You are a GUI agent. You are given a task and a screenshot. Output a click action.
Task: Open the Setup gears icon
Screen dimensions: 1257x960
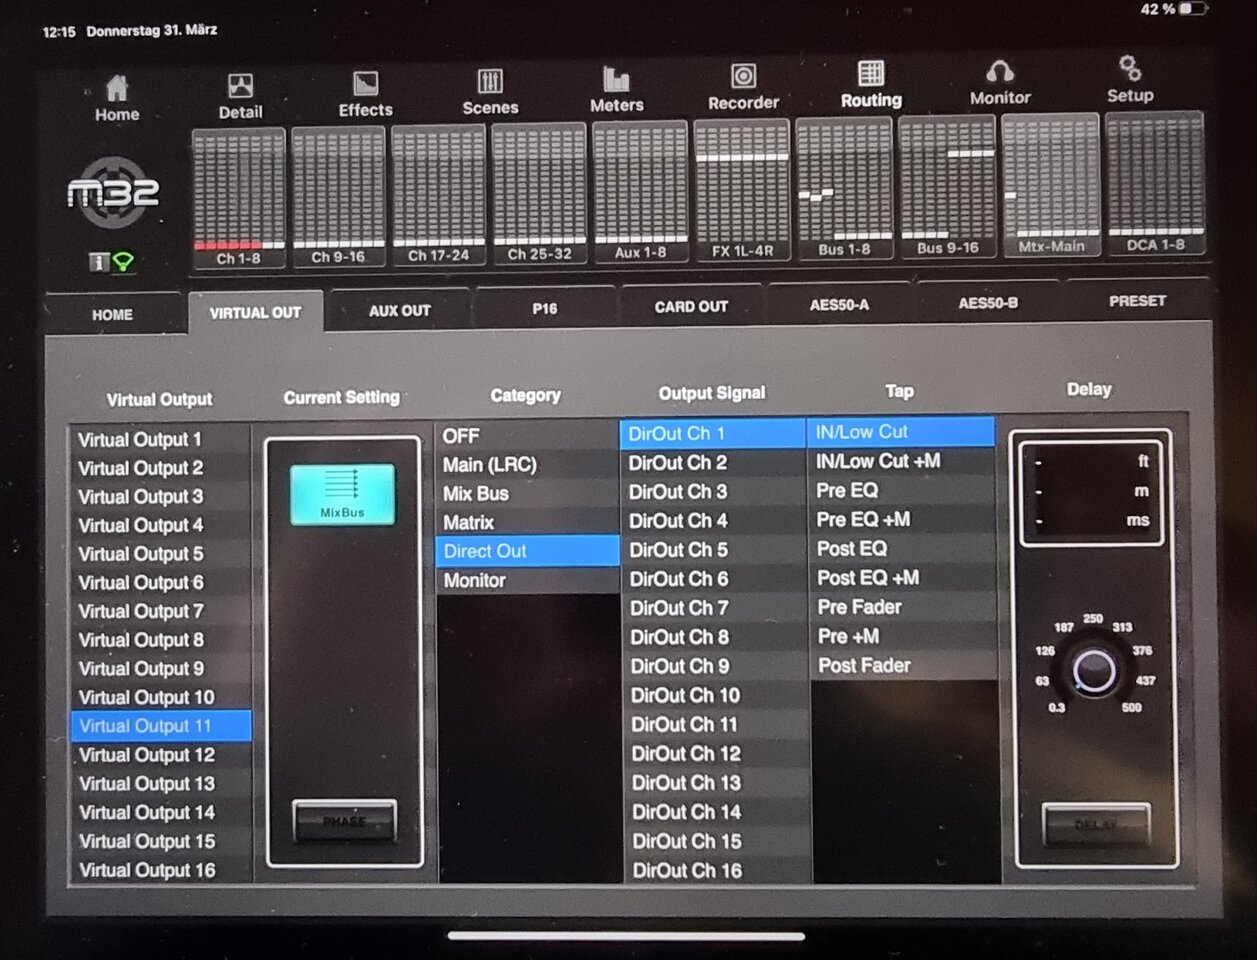[x=1130, y=80]
